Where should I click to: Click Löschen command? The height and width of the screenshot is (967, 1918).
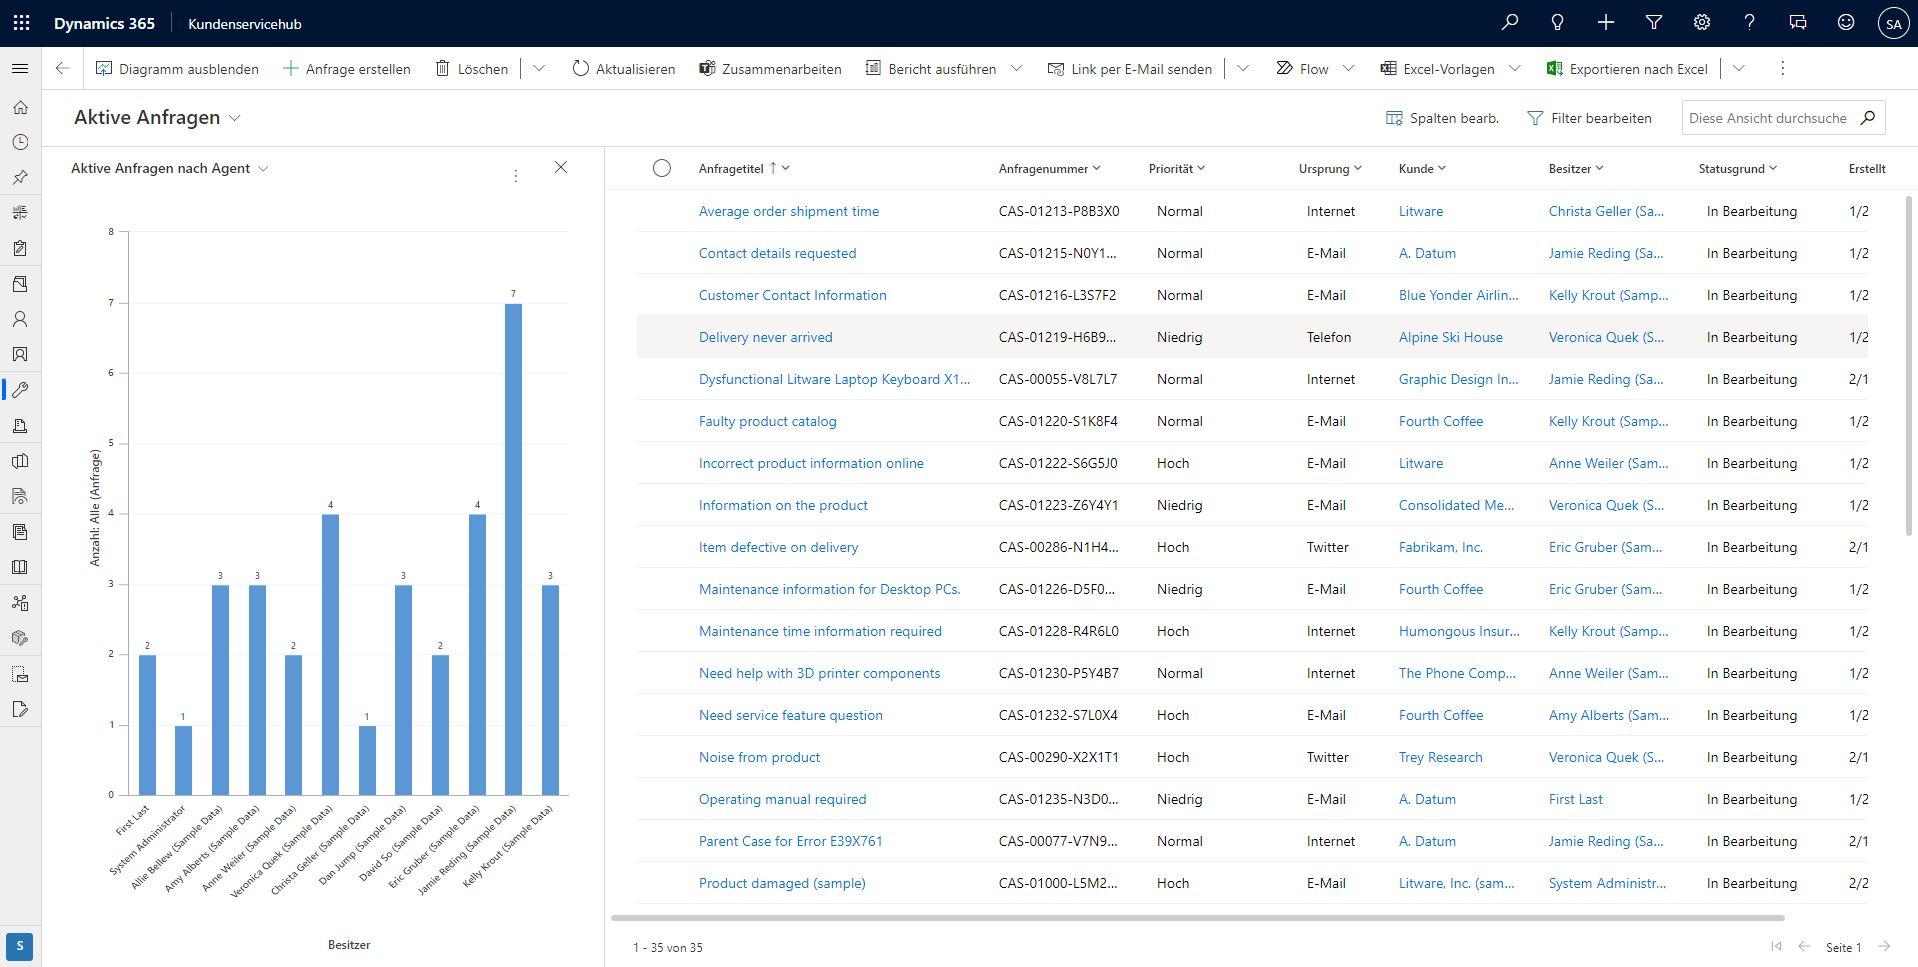coord(472,68)
